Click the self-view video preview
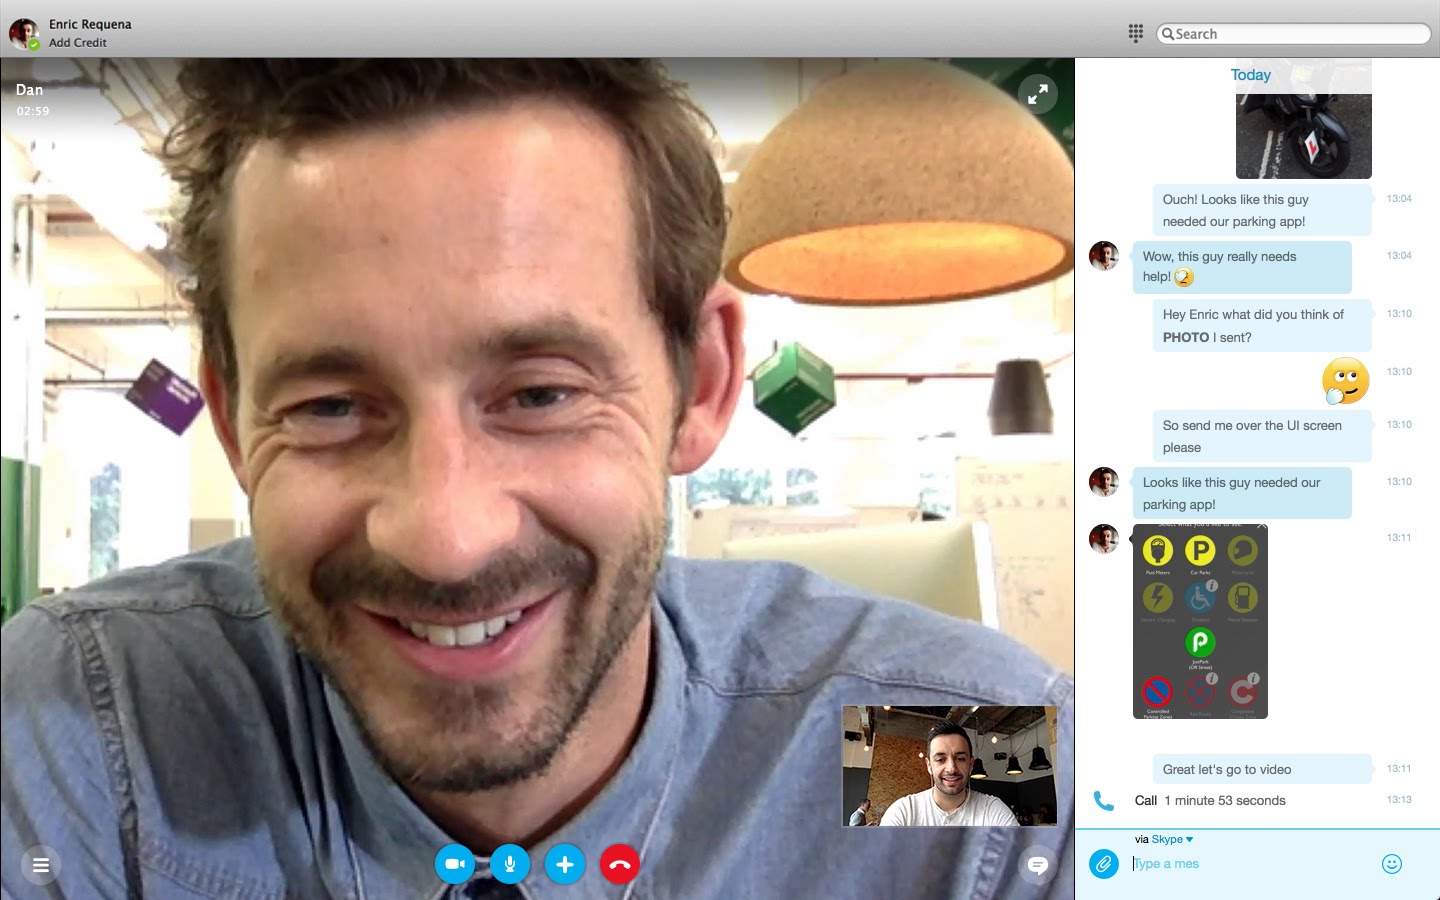The width and height of the screenshot is (1440, 900). [x=949, y=766]
